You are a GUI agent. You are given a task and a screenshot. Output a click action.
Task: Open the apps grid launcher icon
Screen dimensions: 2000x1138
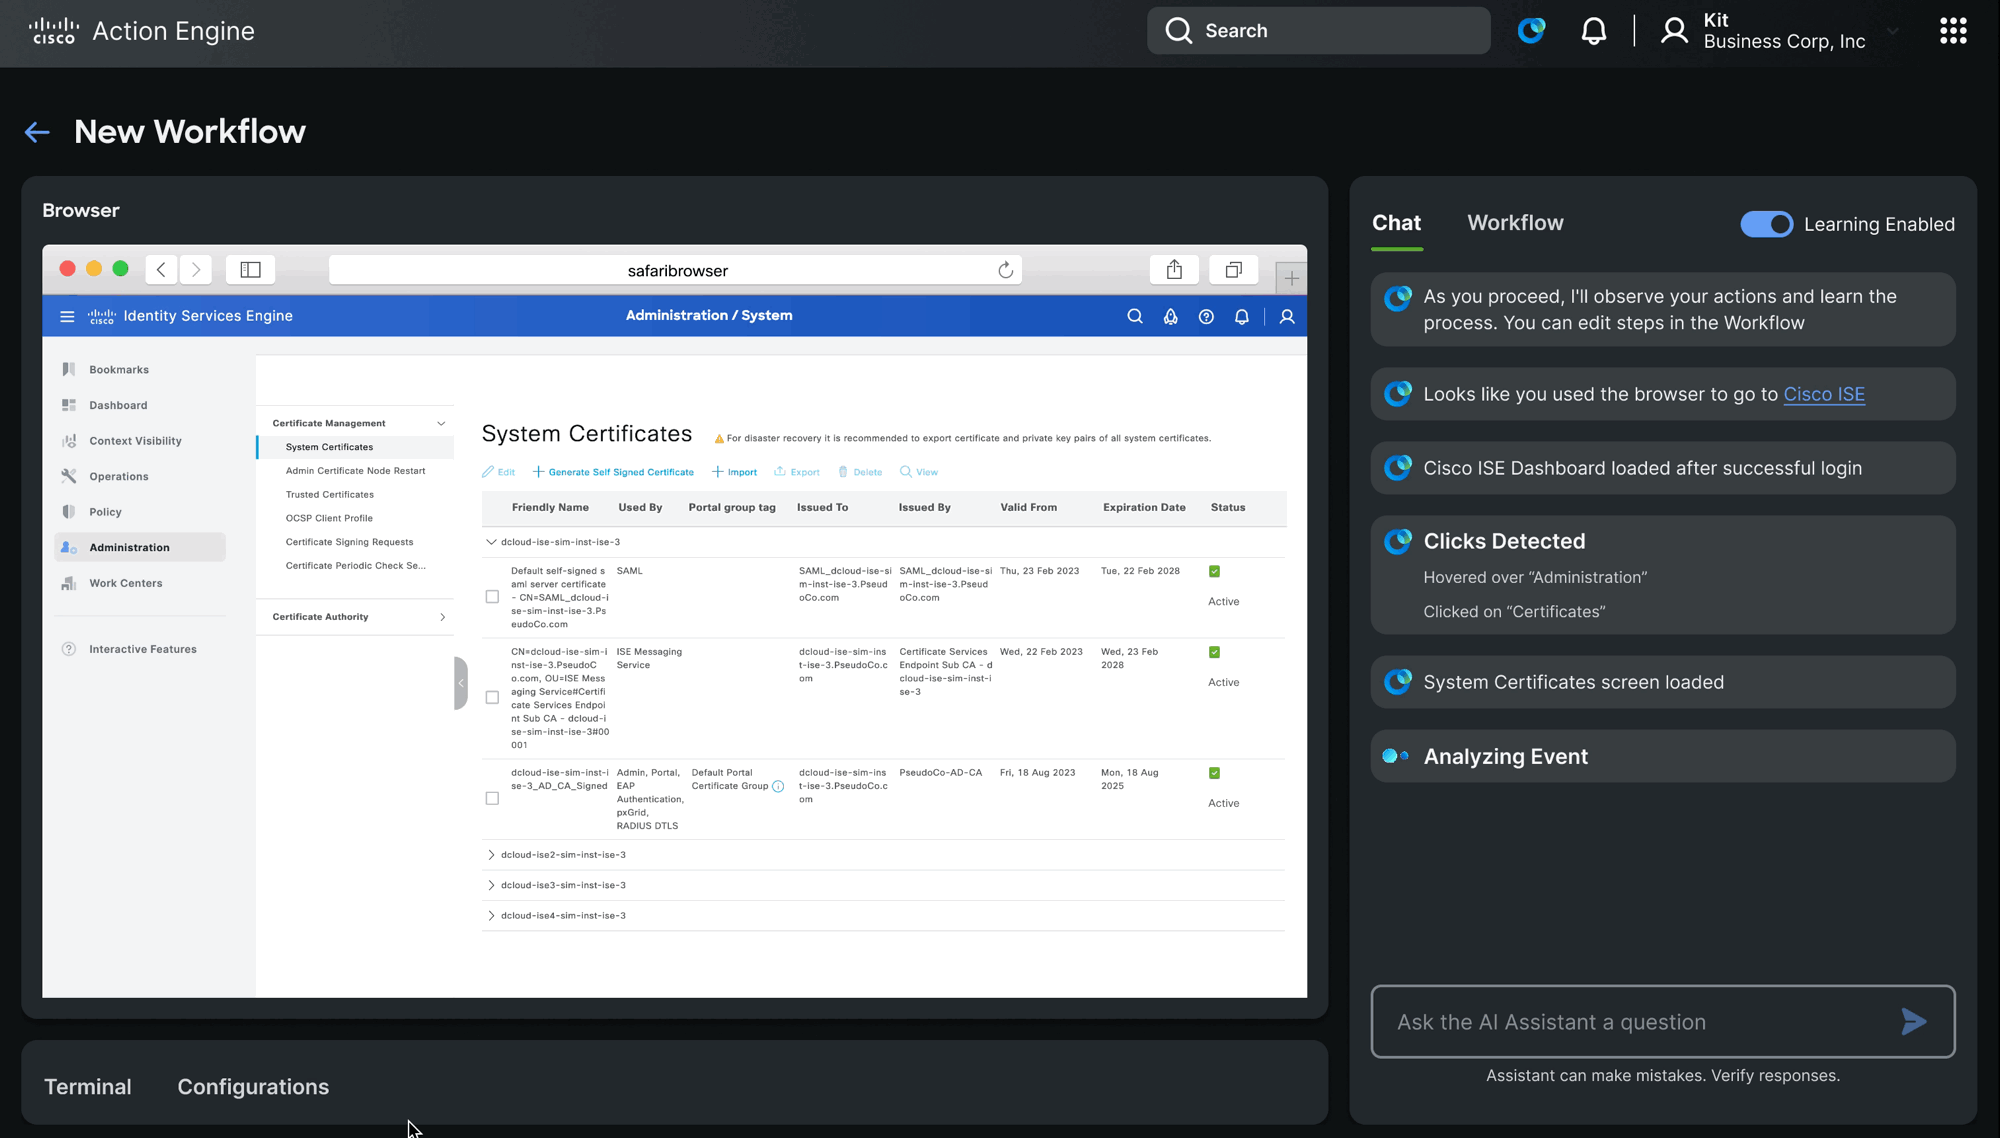pyautogui.click(x=1952, y=31)
